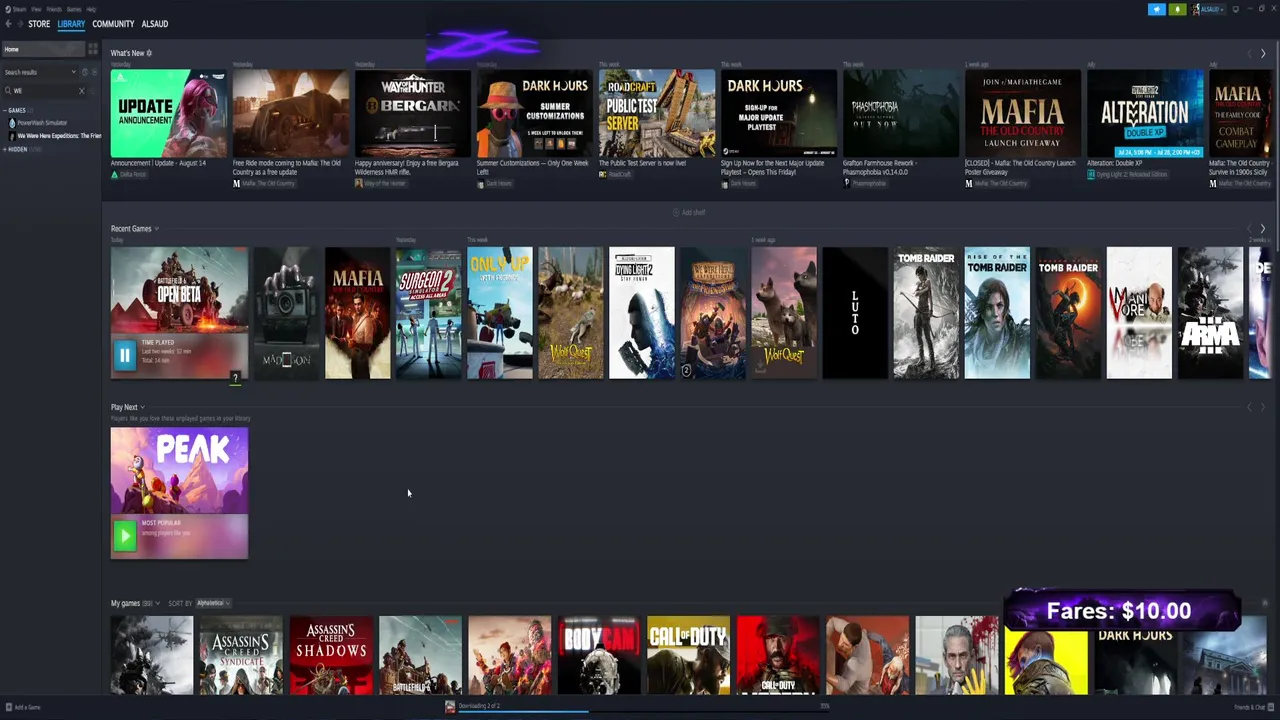Open Bodycam in My games

pyautogui.click(x=599, y=655)
